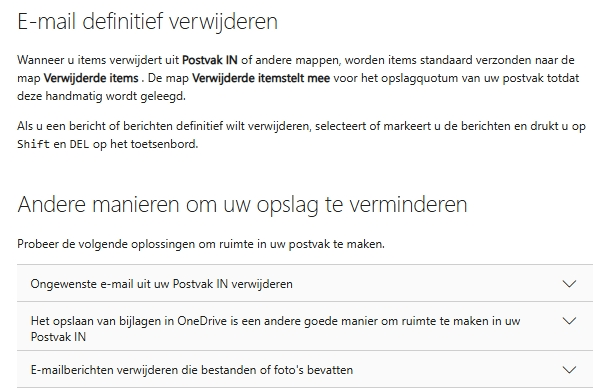Screen dimensions: 599x389
Task: Click the phrase 'deze handmatig wordt geleegd'
Action: [101, 96]
